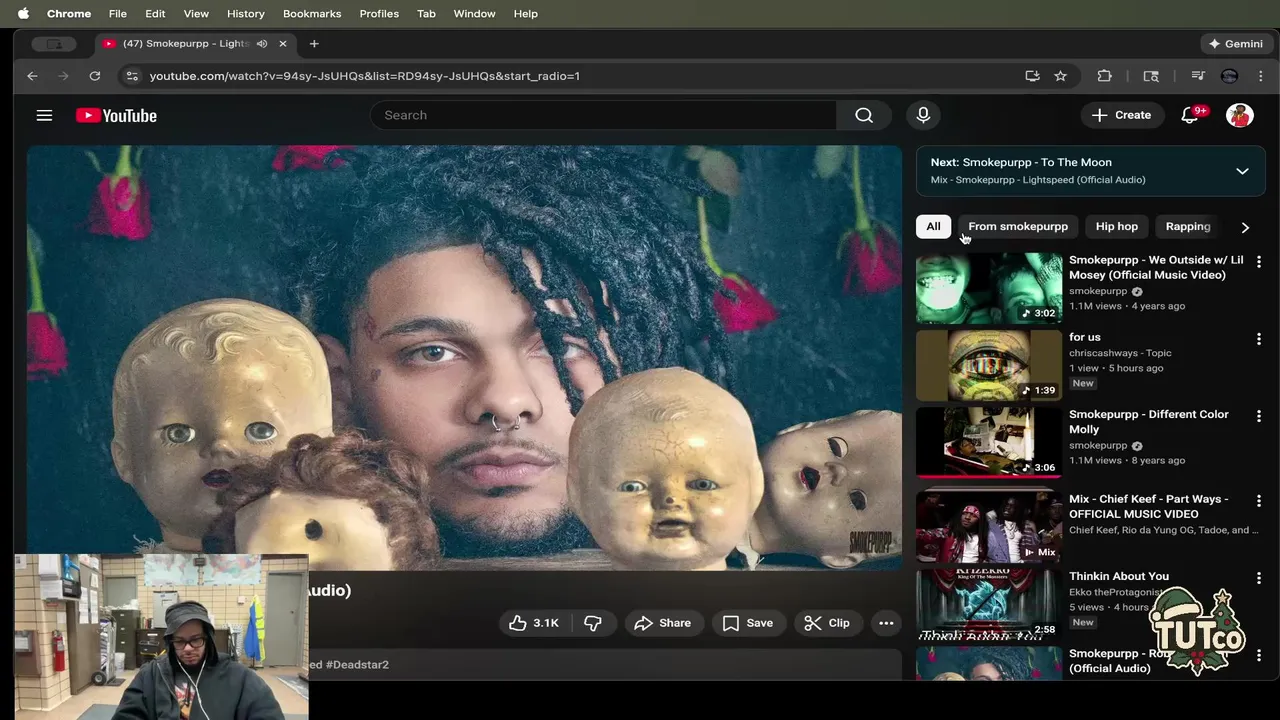Select the From smokepurpp chip
The width and height of the screenshot is (1280, 720).
pos(1018,226)
